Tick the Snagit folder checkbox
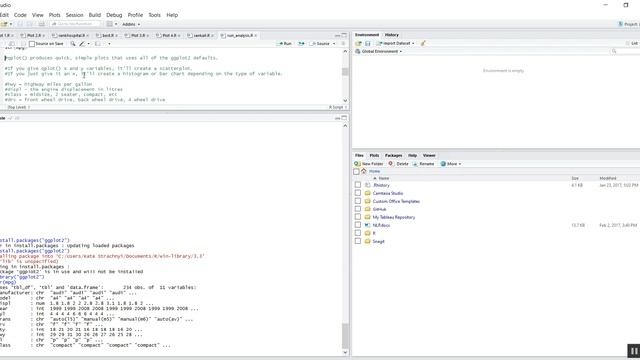The height and width of the screenshot is (360, 640). click(x=358, y=241)
